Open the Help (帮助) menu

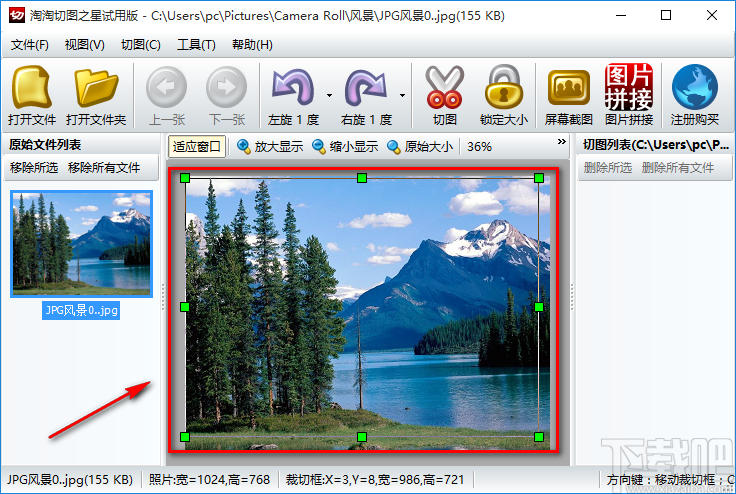252,45
